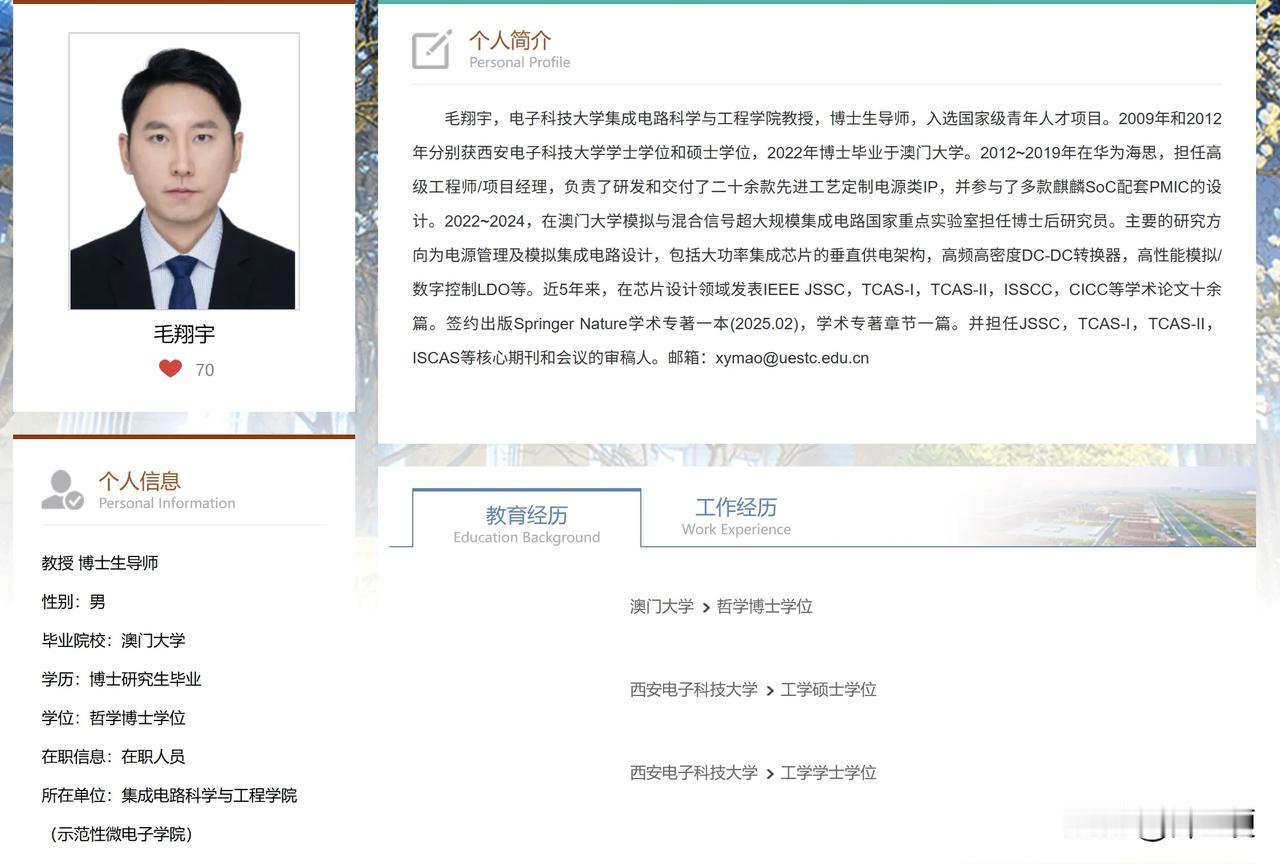Click the Personal Information user icon
Image resolution: width=1280 pixels, height=864 pixels.
click(62, 490)
